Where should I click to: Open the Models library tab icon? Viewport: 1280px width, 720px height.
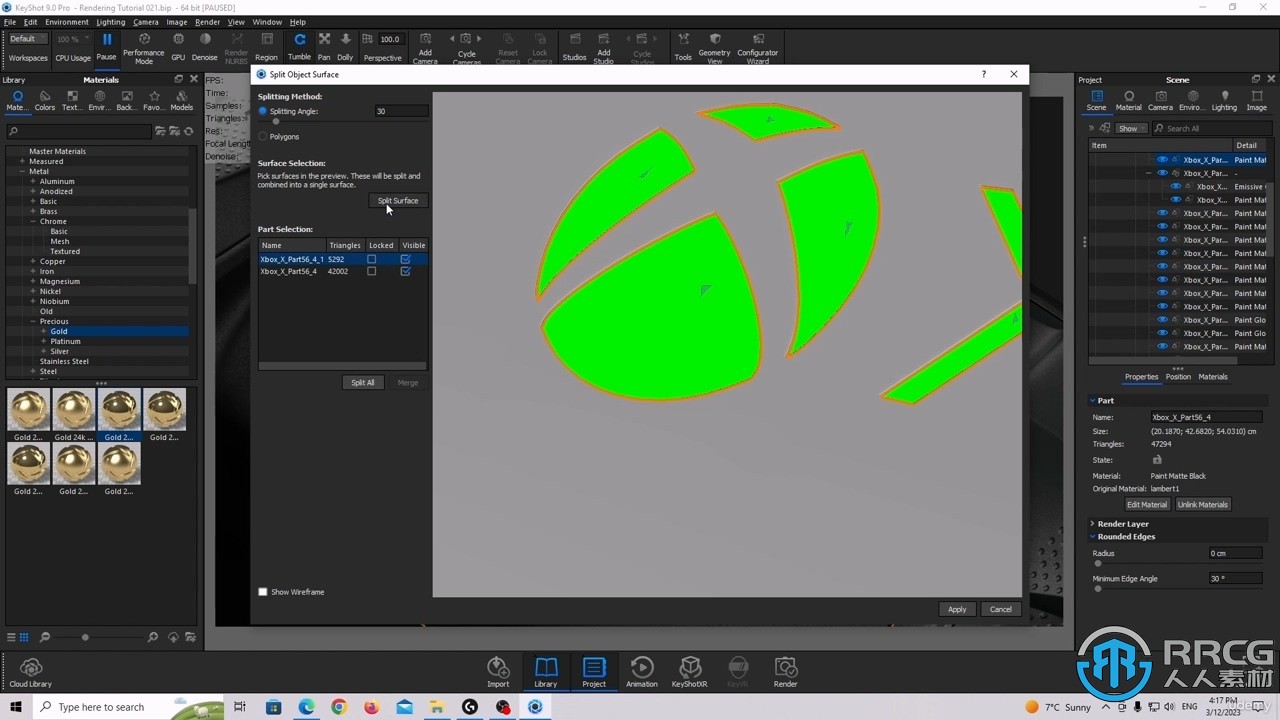pyautogui.click(x=181, y=101)
